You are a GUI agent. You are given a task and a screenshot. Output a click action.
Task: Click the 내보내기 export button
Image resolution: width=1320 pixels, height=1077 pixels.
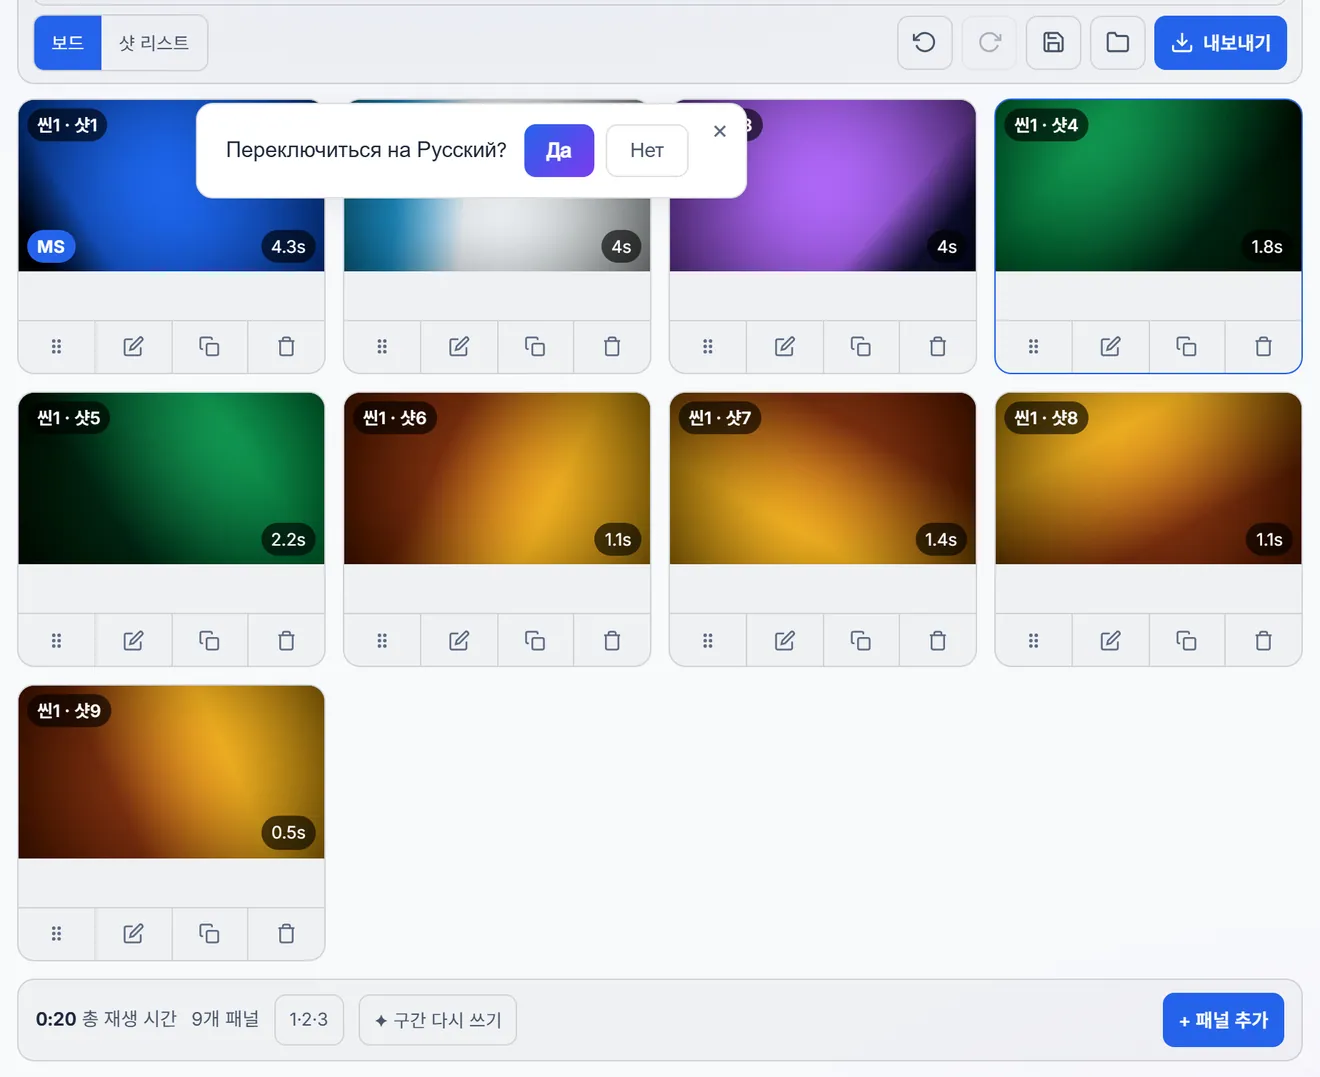pyautogui.click(x=1220, y=43)
